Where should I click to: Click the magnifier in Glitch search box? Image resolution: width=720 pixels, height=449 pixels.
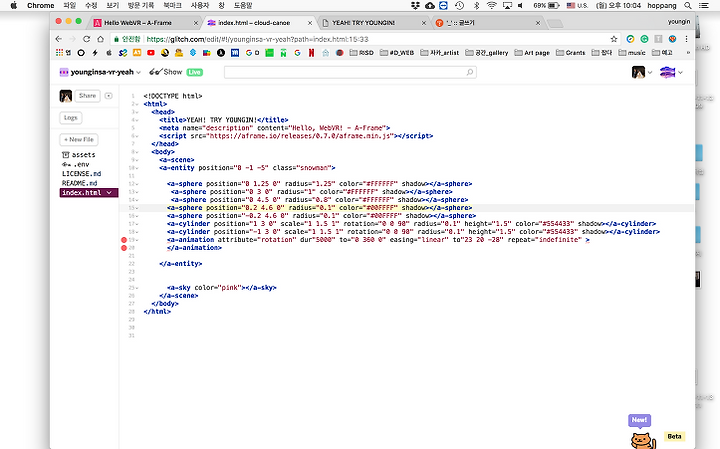click(x=470, y=72)
